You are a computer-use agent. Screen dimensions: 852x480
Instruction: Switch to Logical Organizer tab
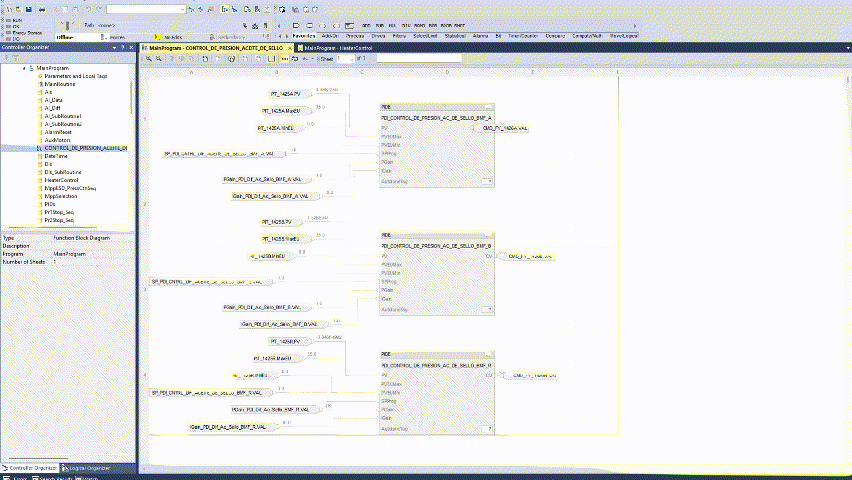[x=87, y=468]
